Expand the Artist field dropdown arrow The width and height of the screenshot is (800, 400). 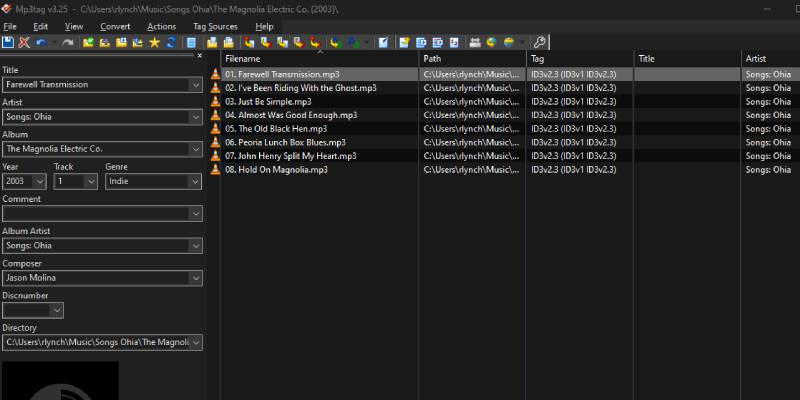[x=196, y=117]
